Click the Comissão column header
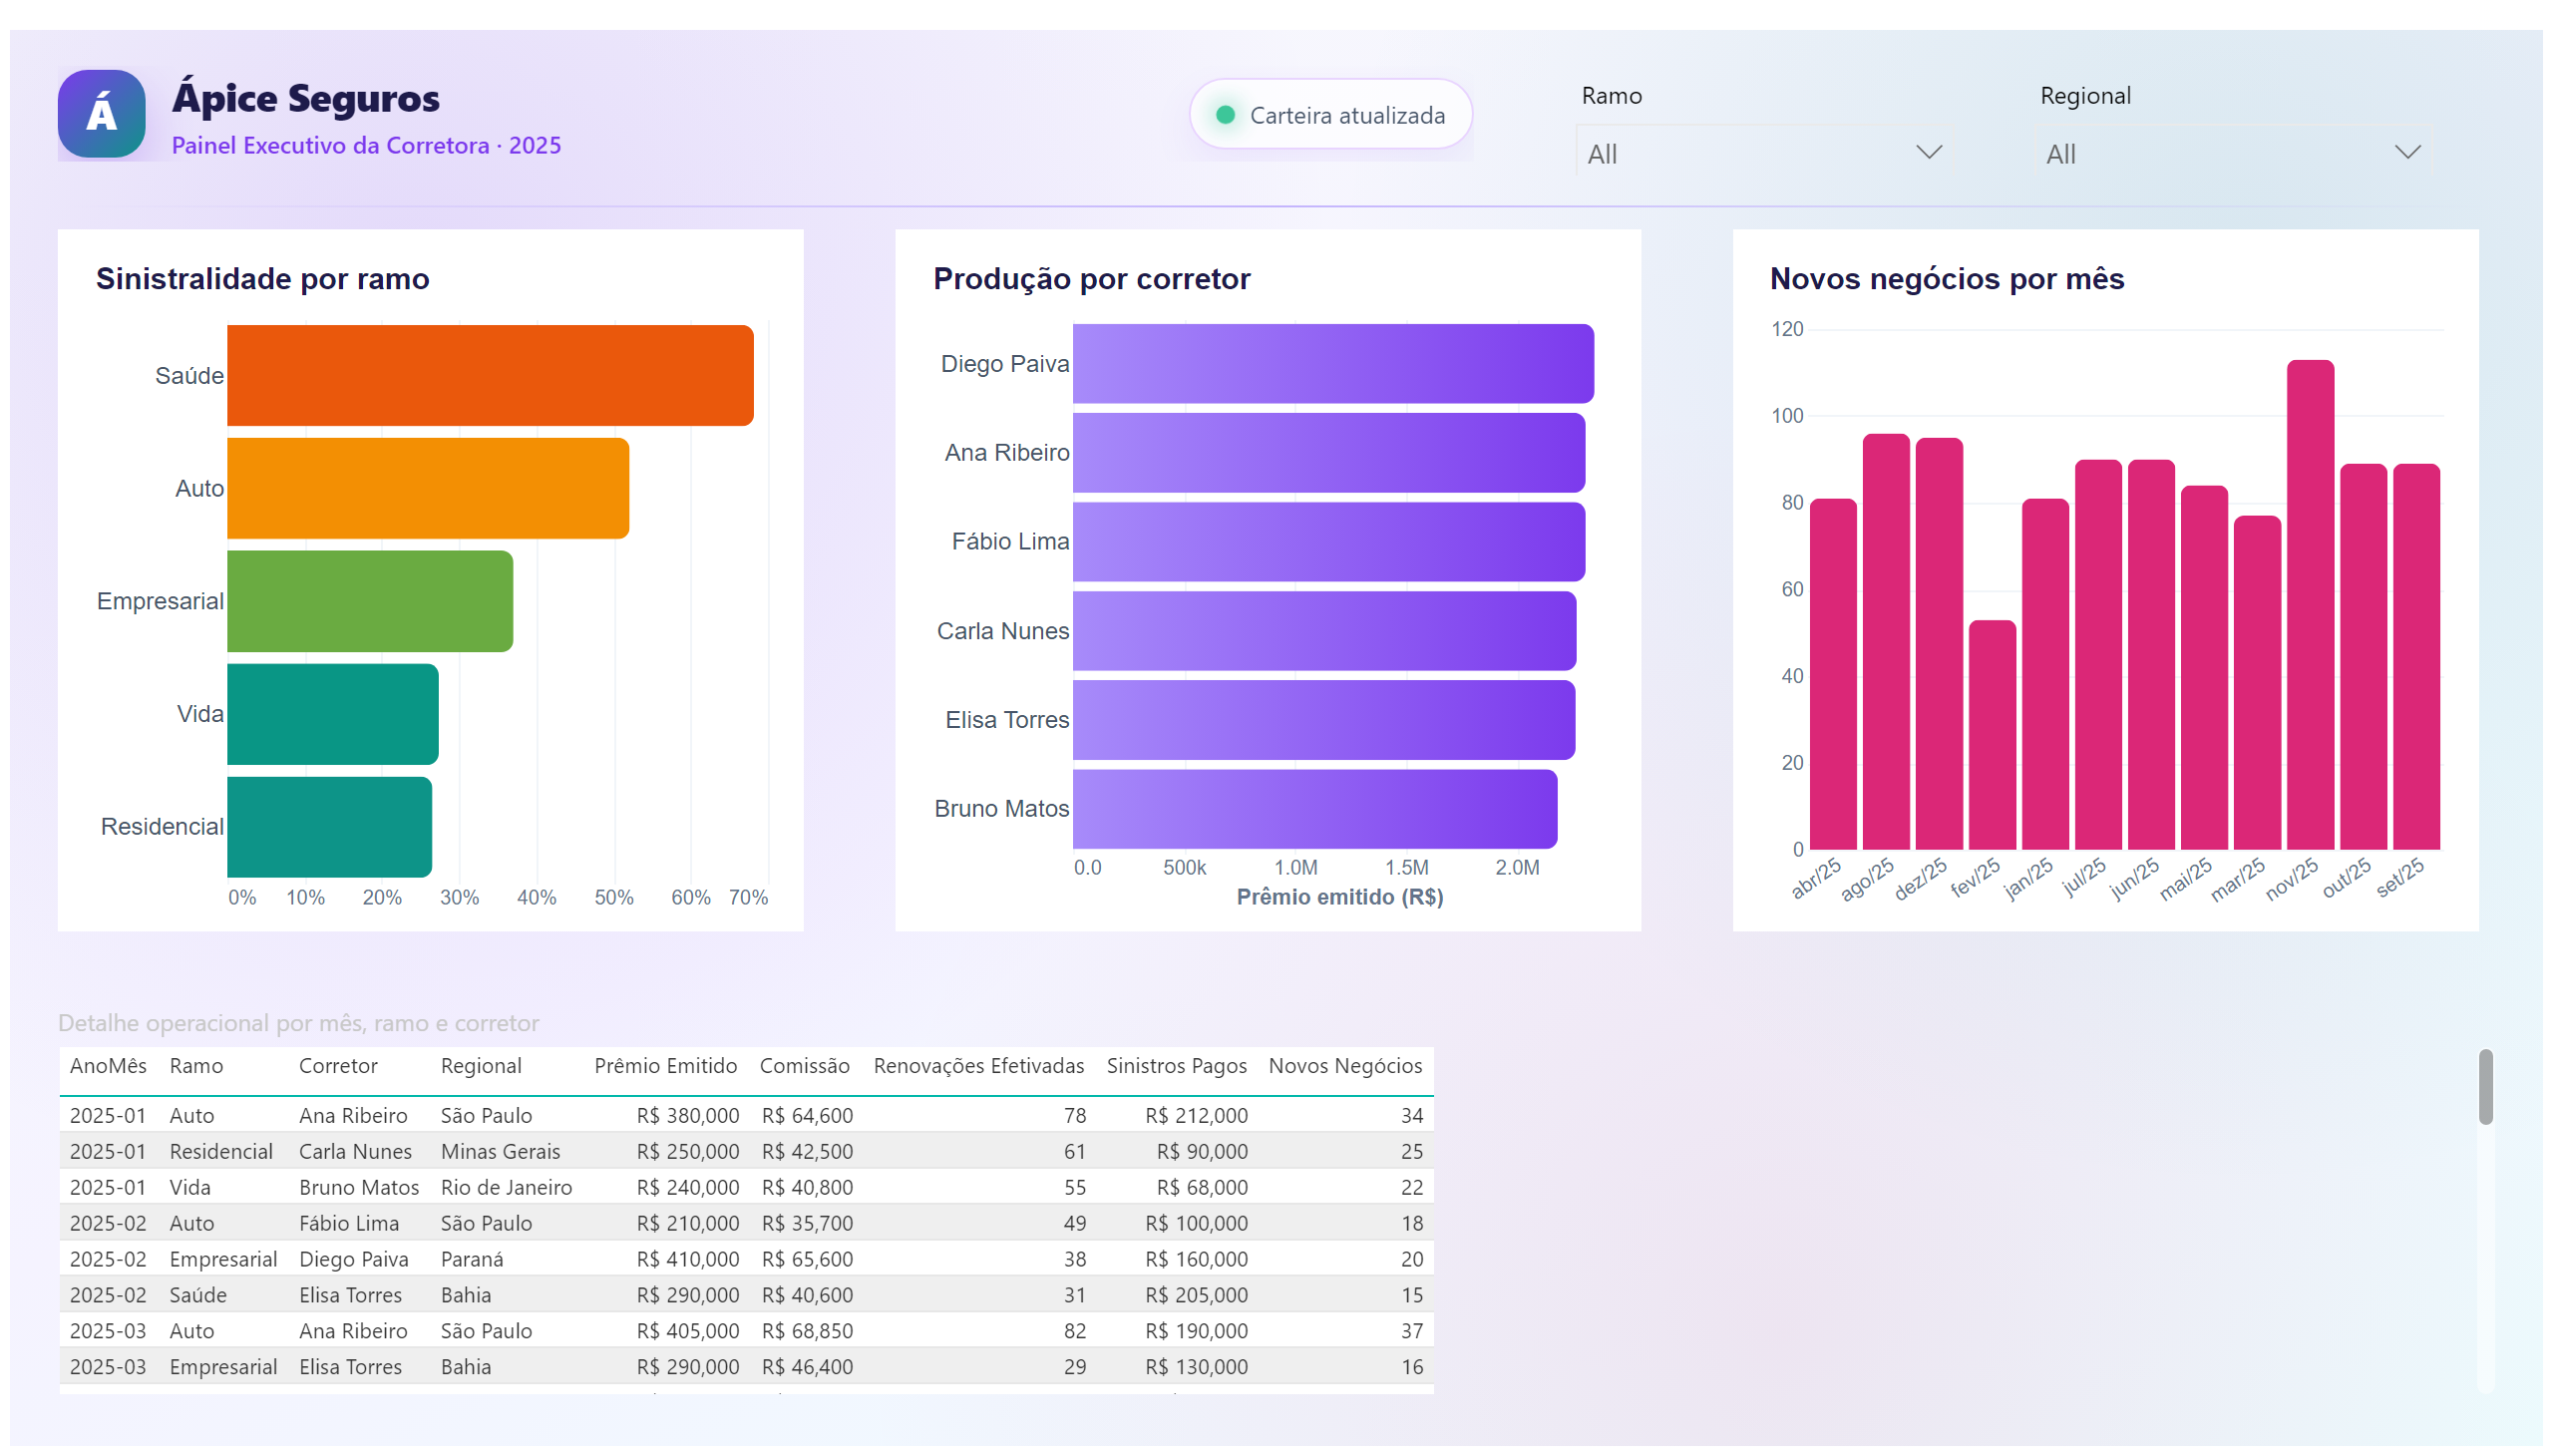2553x1456 pixels. pyautogui.click(x=803, y=1066)
